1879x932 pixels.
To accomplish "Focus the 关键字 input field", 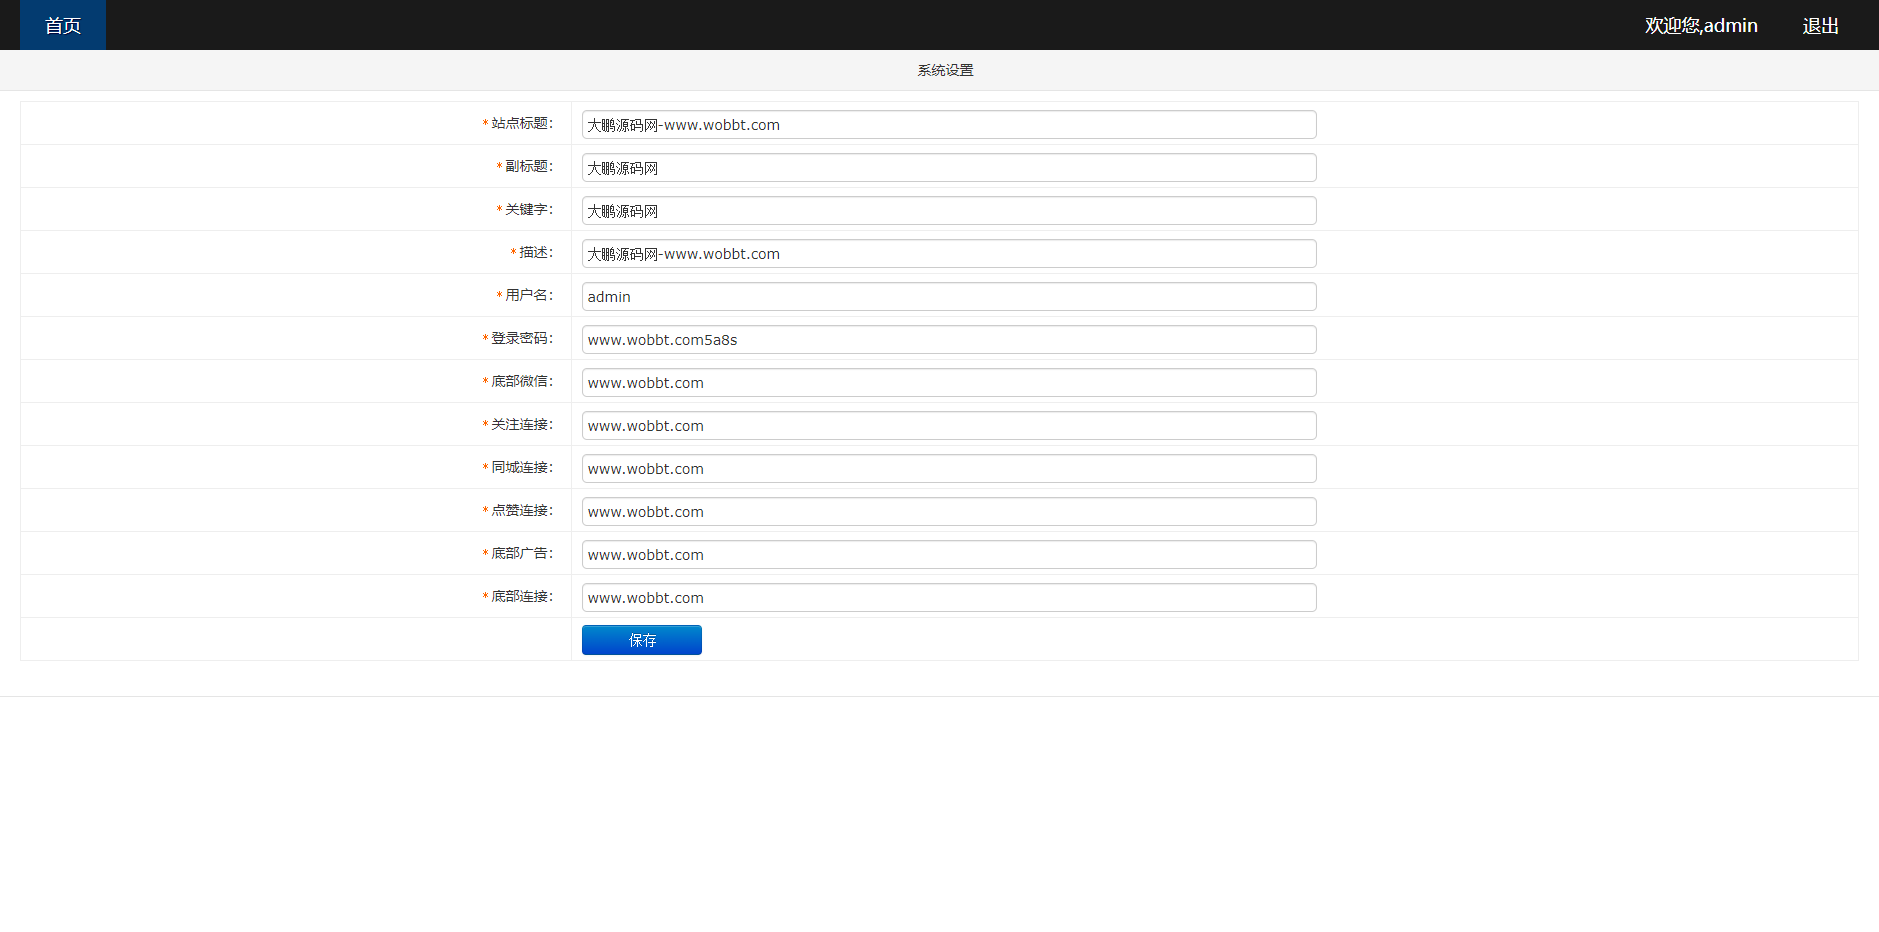I will (947, 210).
